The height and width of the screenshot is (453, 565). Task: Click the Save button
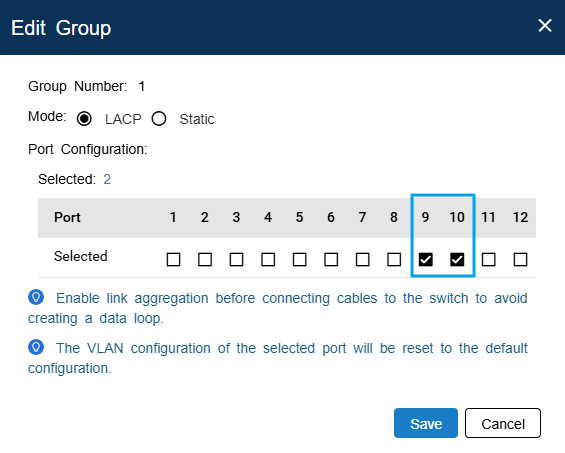coord(426,423)
